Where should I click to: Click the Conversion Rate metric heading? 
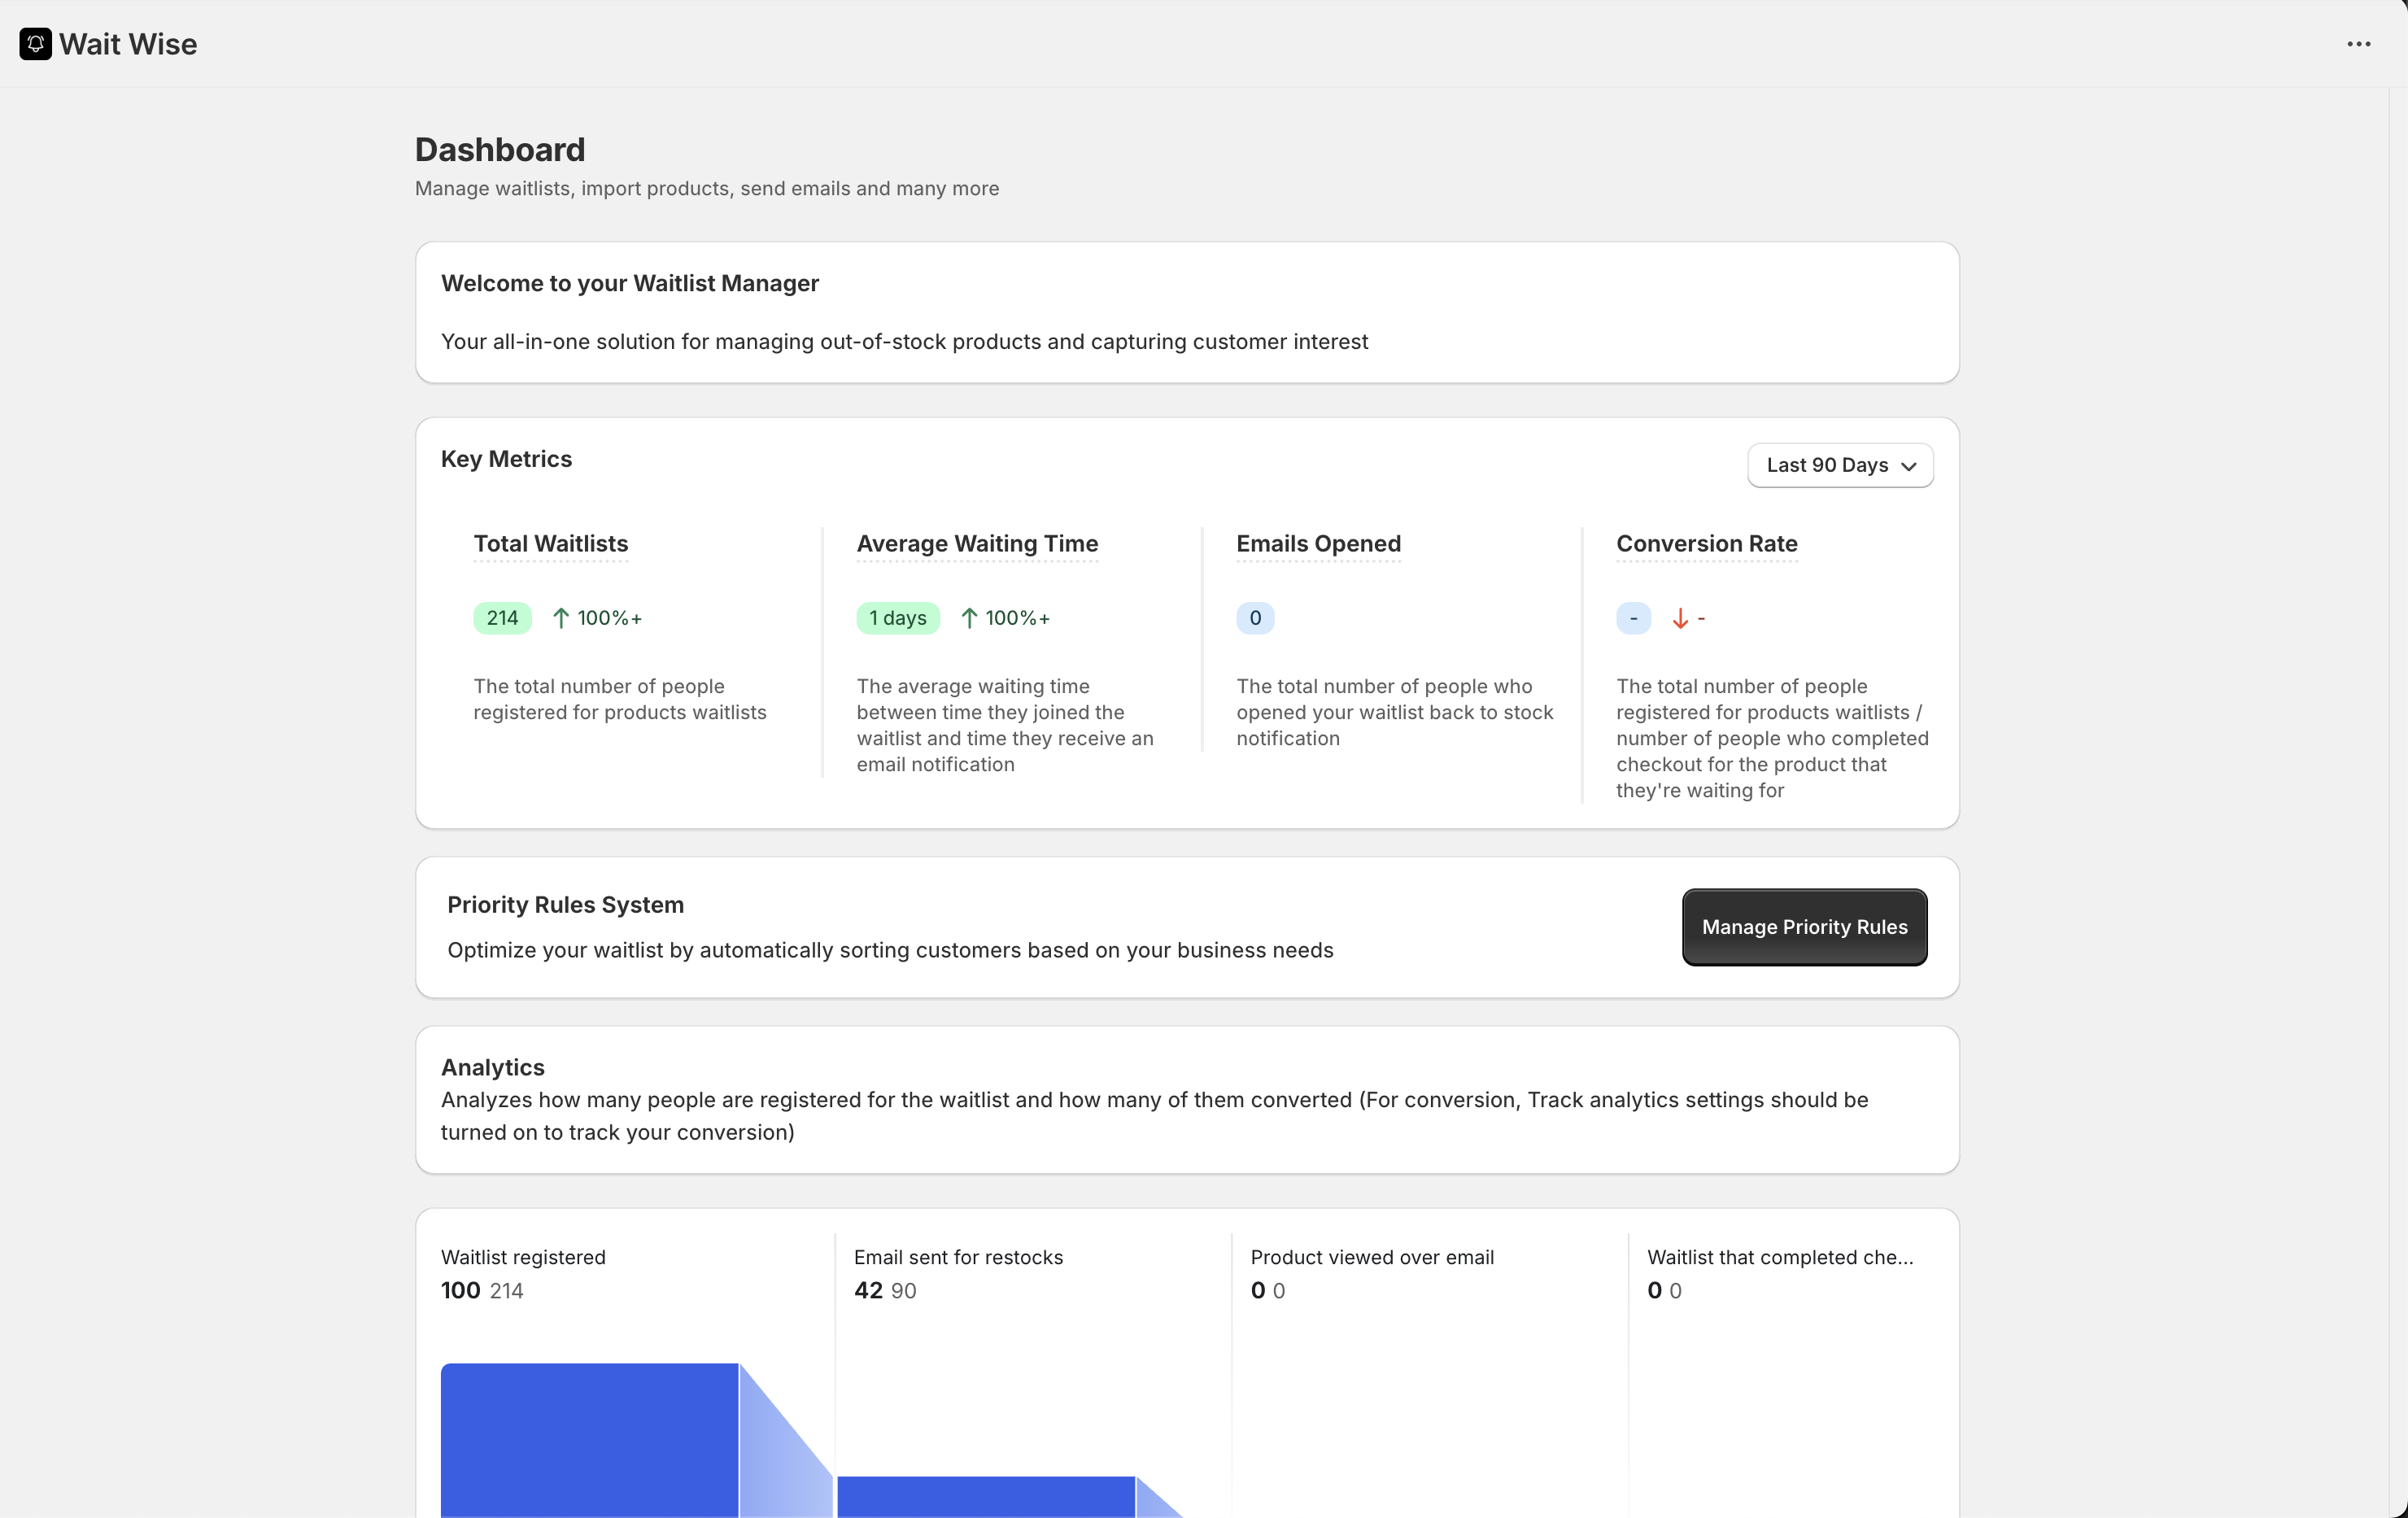pos(1706,544)
